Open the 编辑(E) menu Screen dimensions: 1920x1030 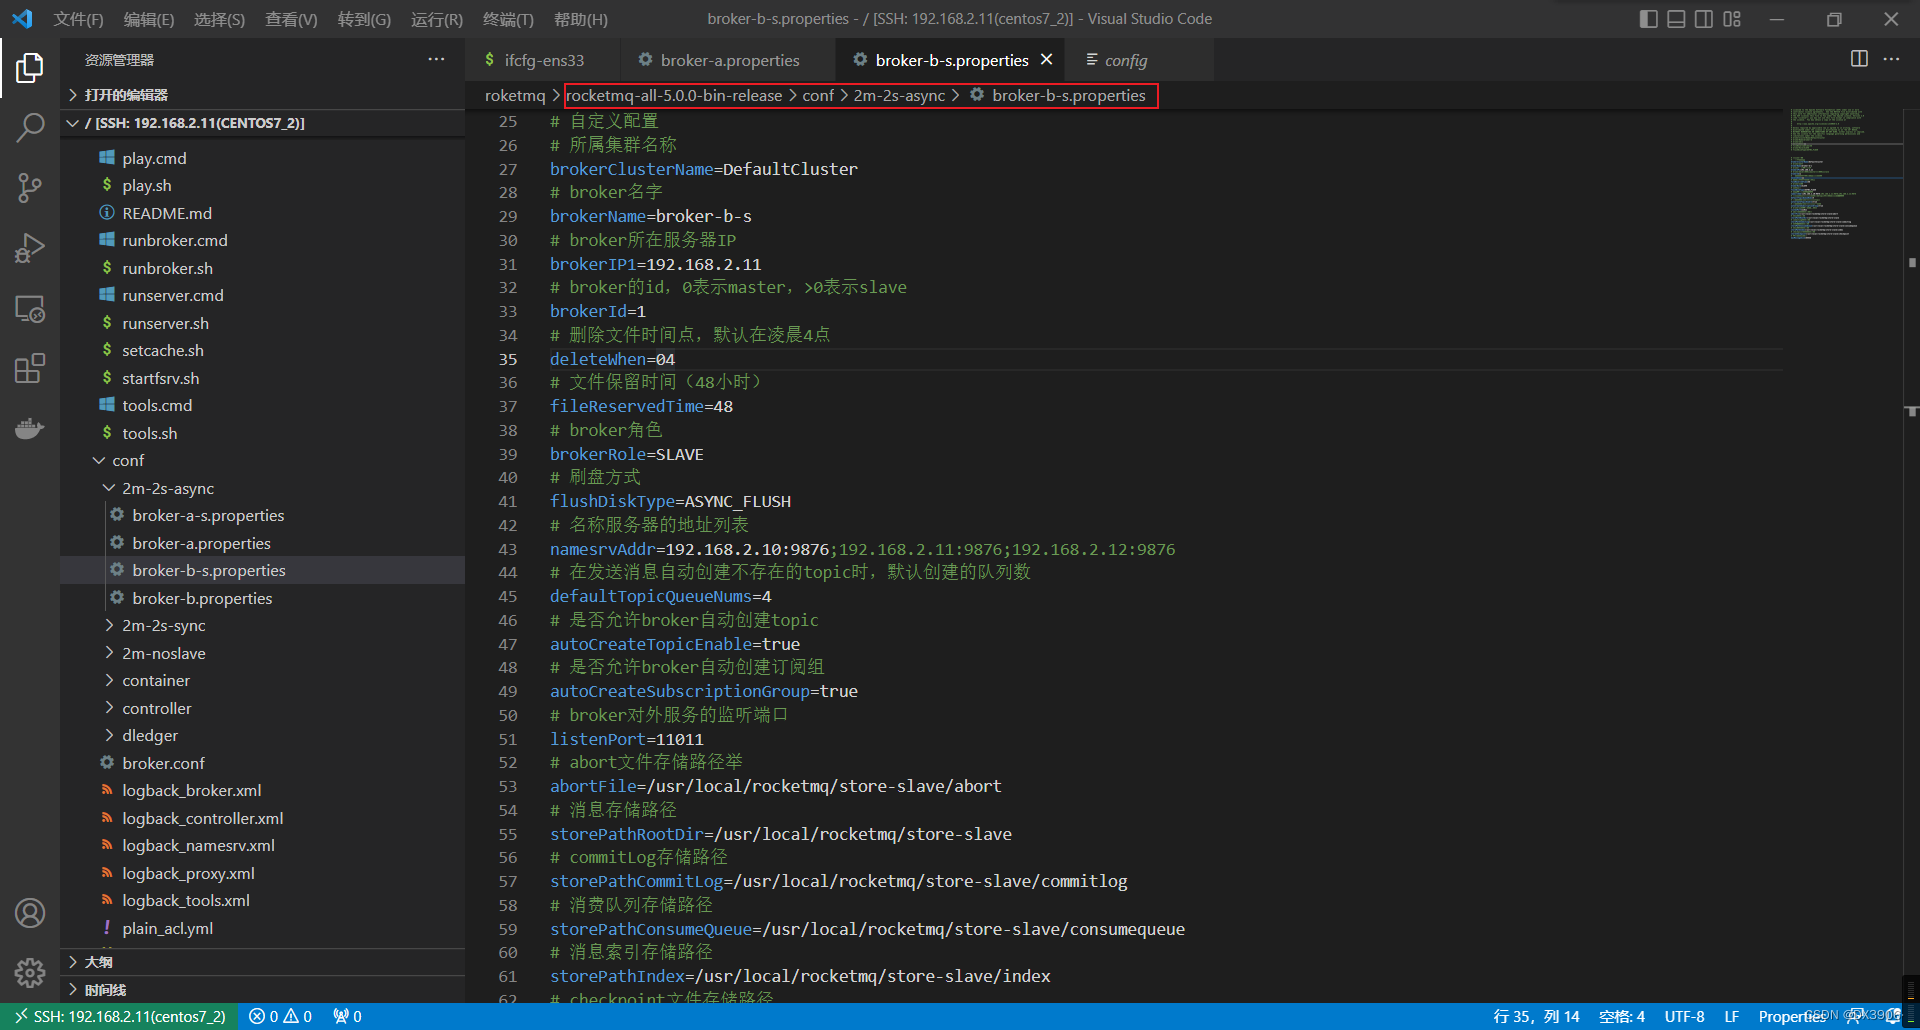click(148, 19)
